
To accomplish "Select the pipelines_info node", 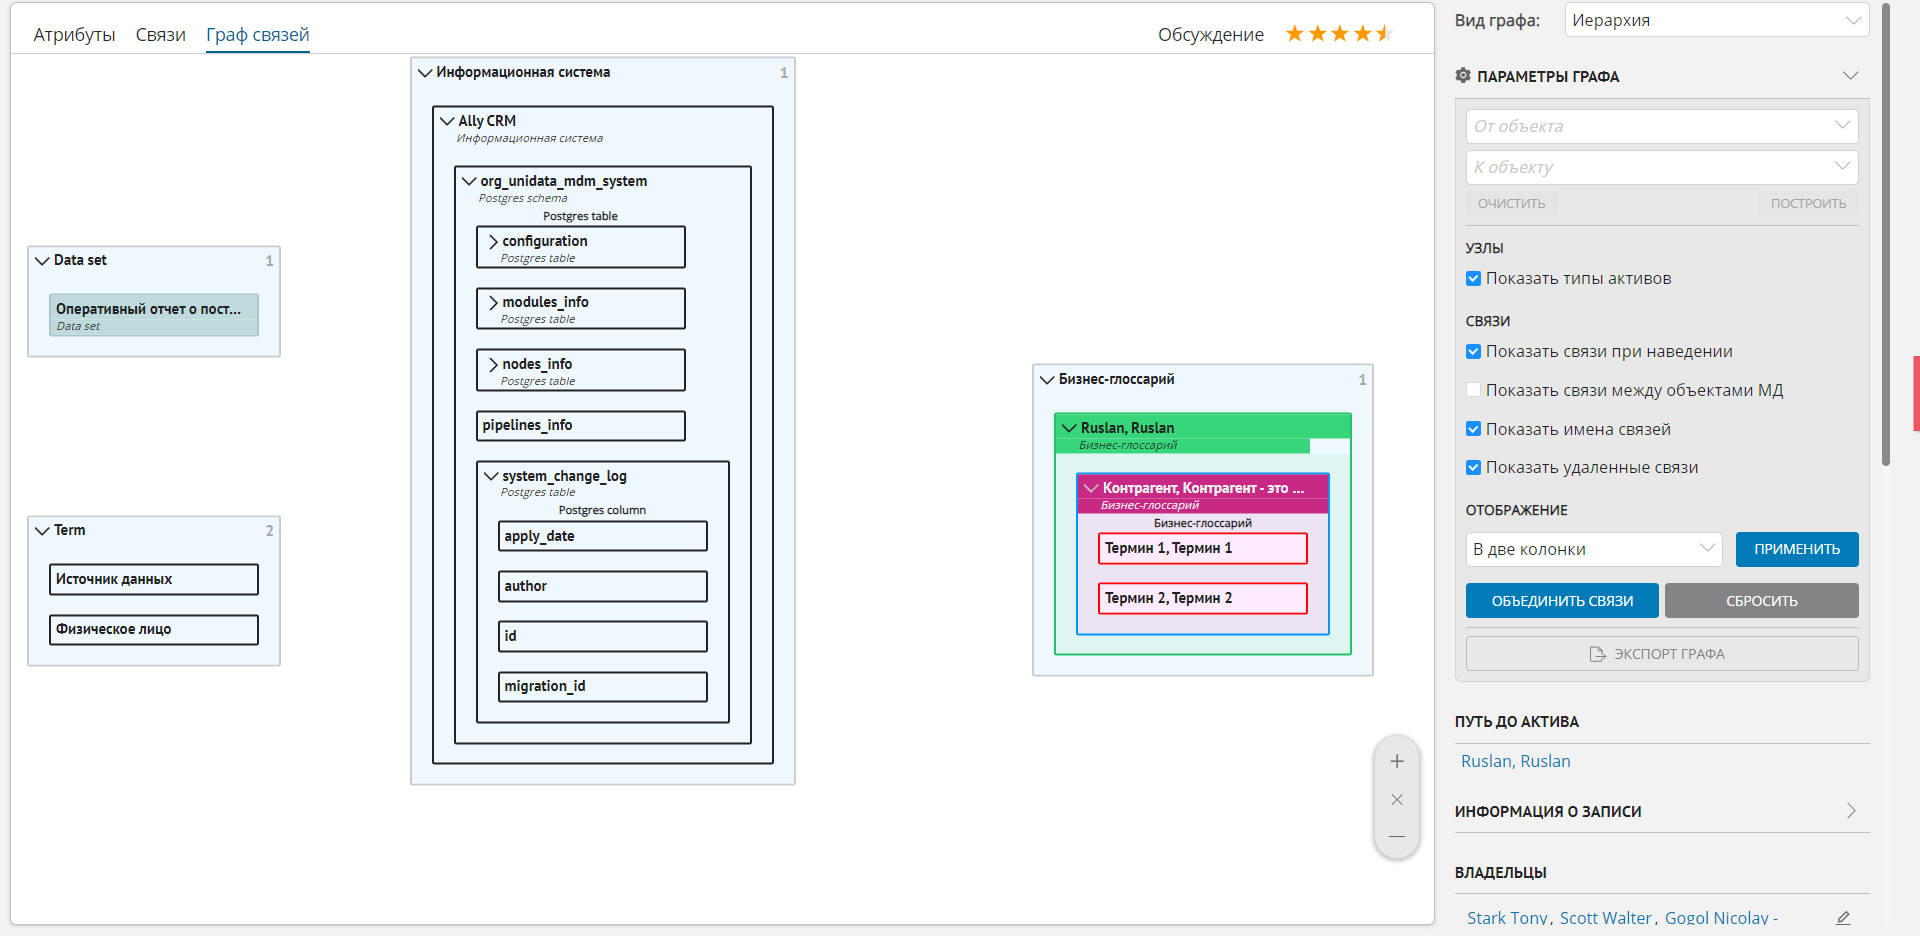I will [581, 425].
